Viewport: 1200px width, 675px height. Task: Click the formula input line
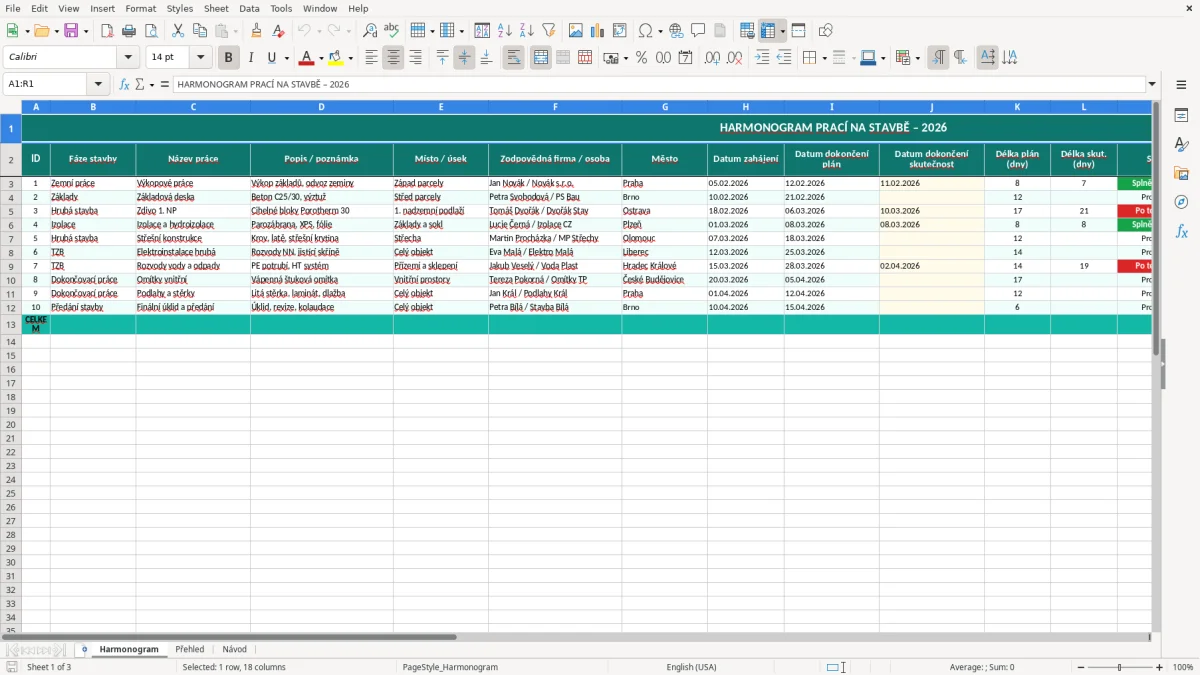coord(659,84)
